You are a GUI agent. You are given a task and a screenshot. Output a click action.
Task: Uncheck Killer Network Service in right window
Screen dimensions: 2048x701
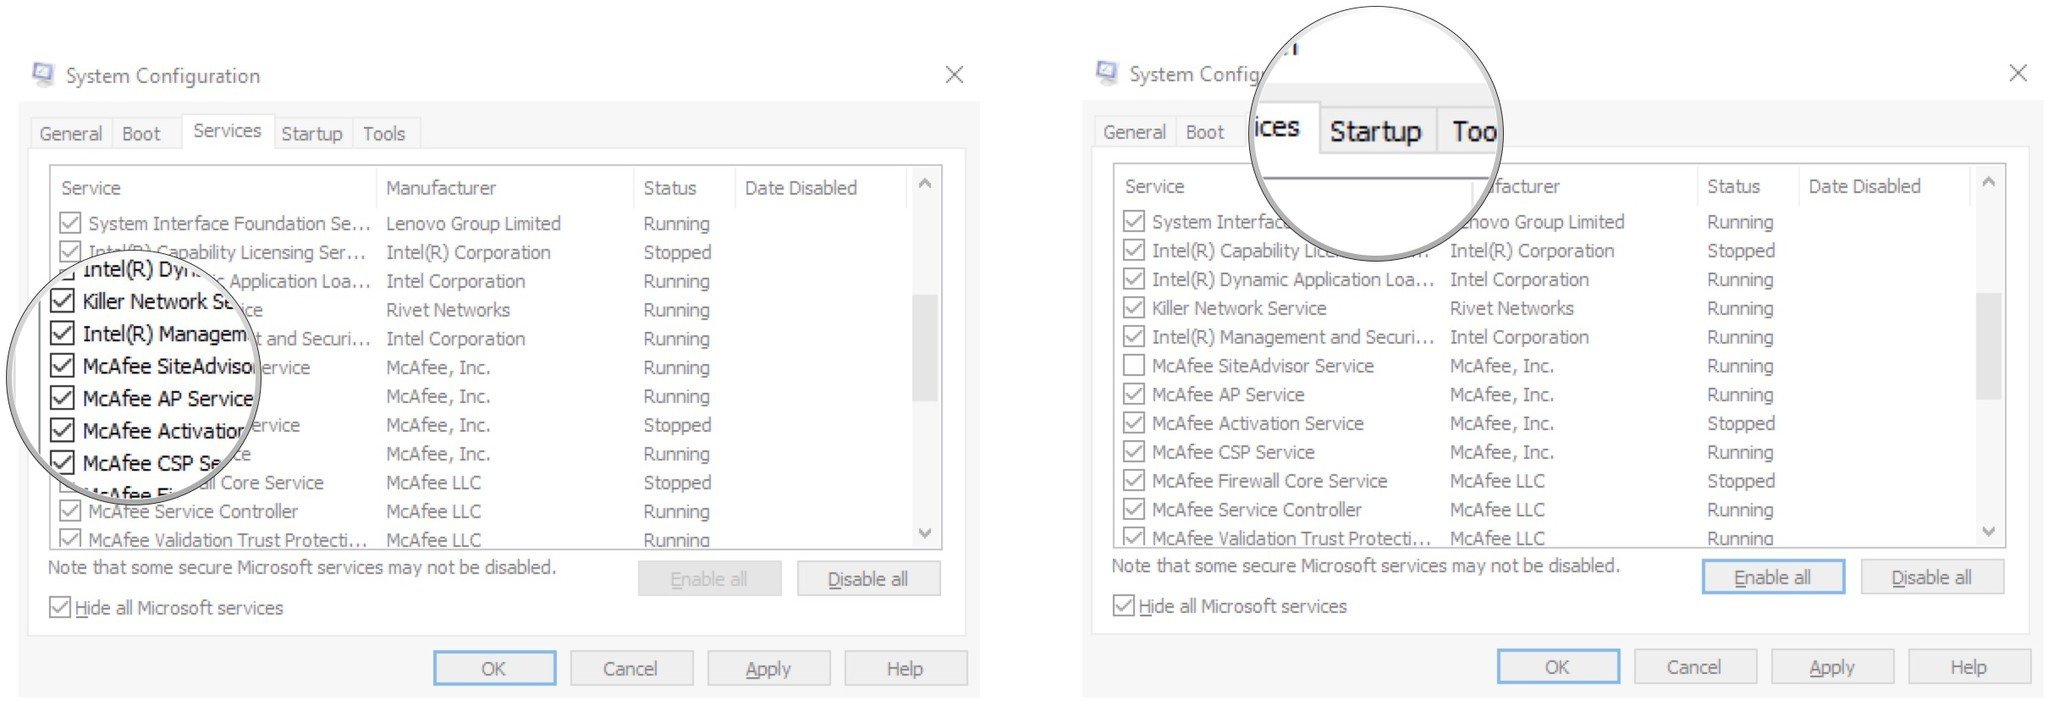point(1134,307)
